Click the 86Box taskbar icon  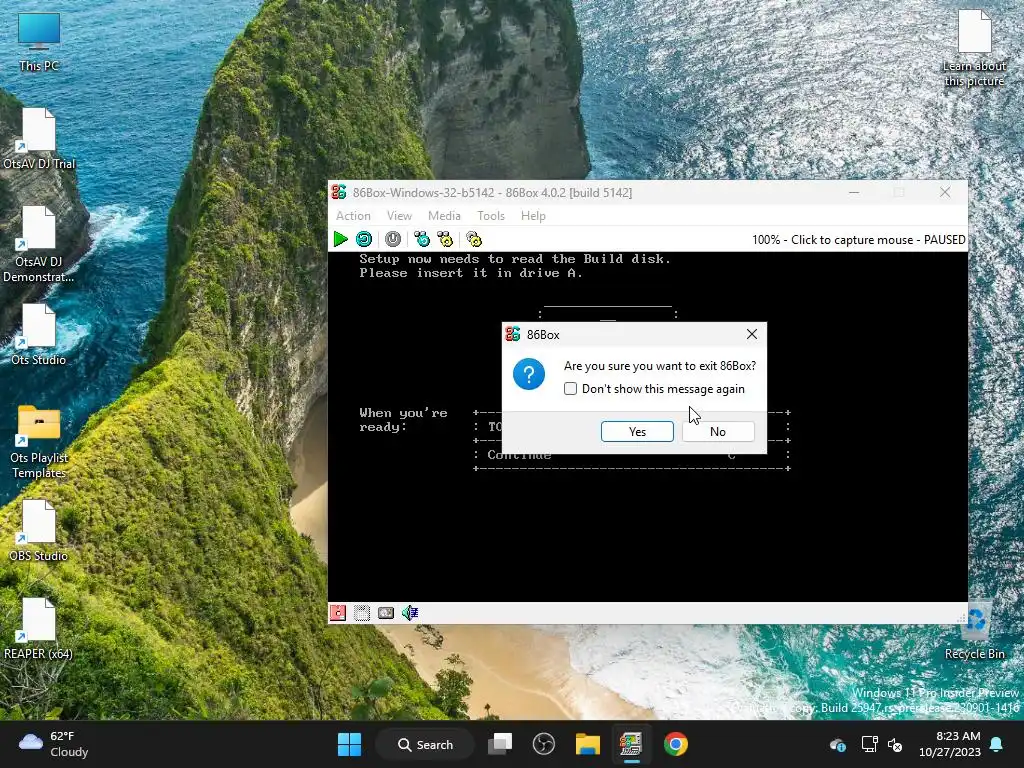[631, 744]
